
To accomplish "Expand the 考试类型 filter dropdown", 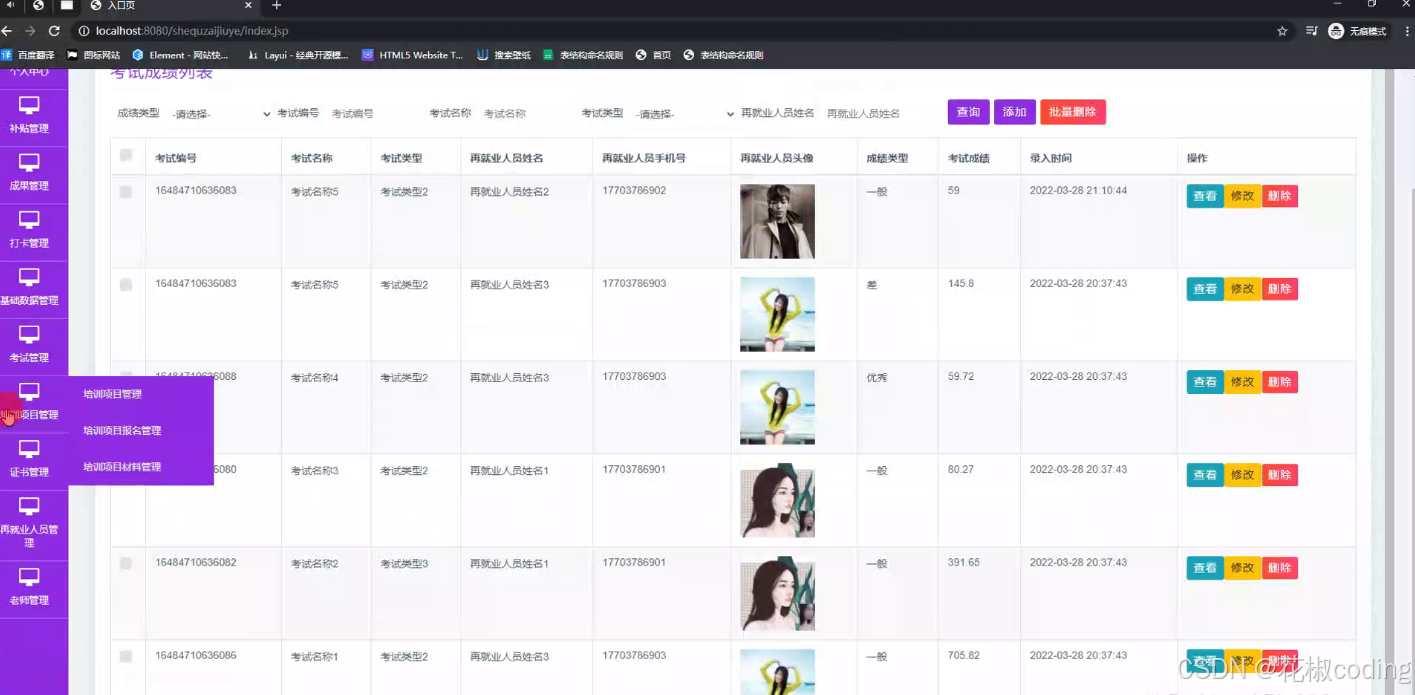I will tap(684, 114).
